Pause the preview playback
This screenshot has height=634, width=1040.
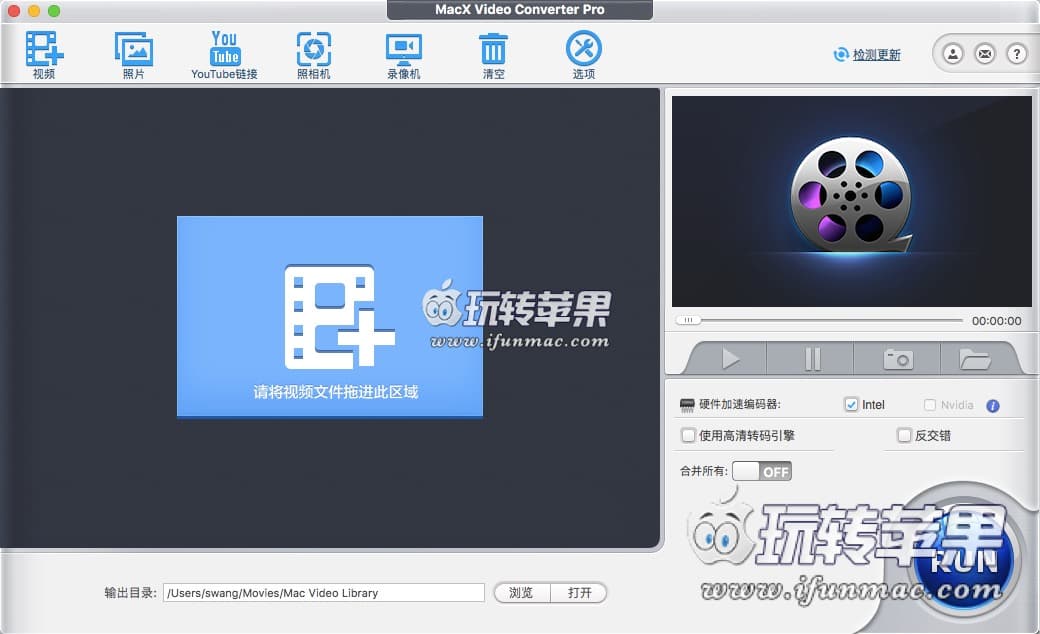click(x=812, y=359)
